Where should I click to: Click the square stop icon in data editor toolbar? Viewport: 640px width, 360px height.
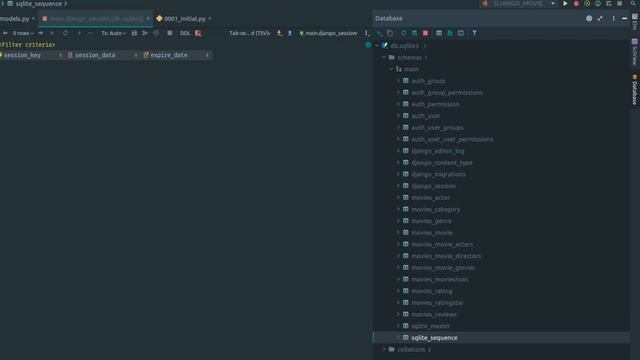(170, 33)
